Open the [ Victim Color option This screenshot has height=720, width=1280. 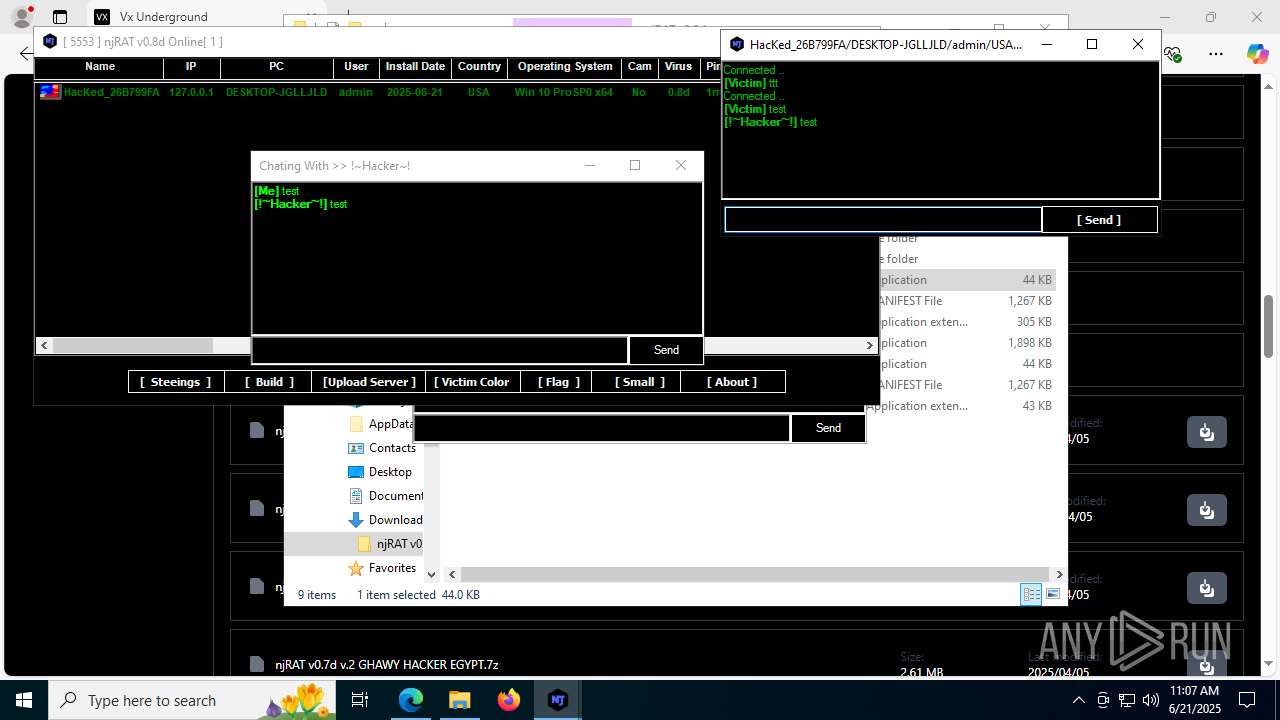pos(472,382)
